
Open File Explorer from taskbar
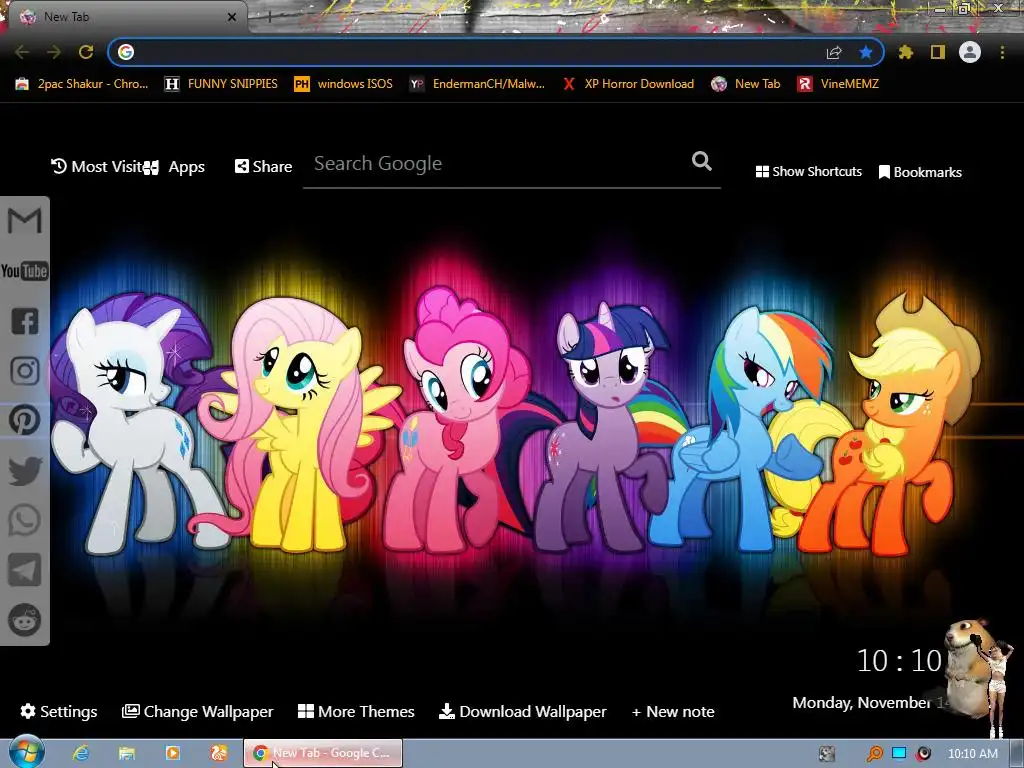pos(127,753)
